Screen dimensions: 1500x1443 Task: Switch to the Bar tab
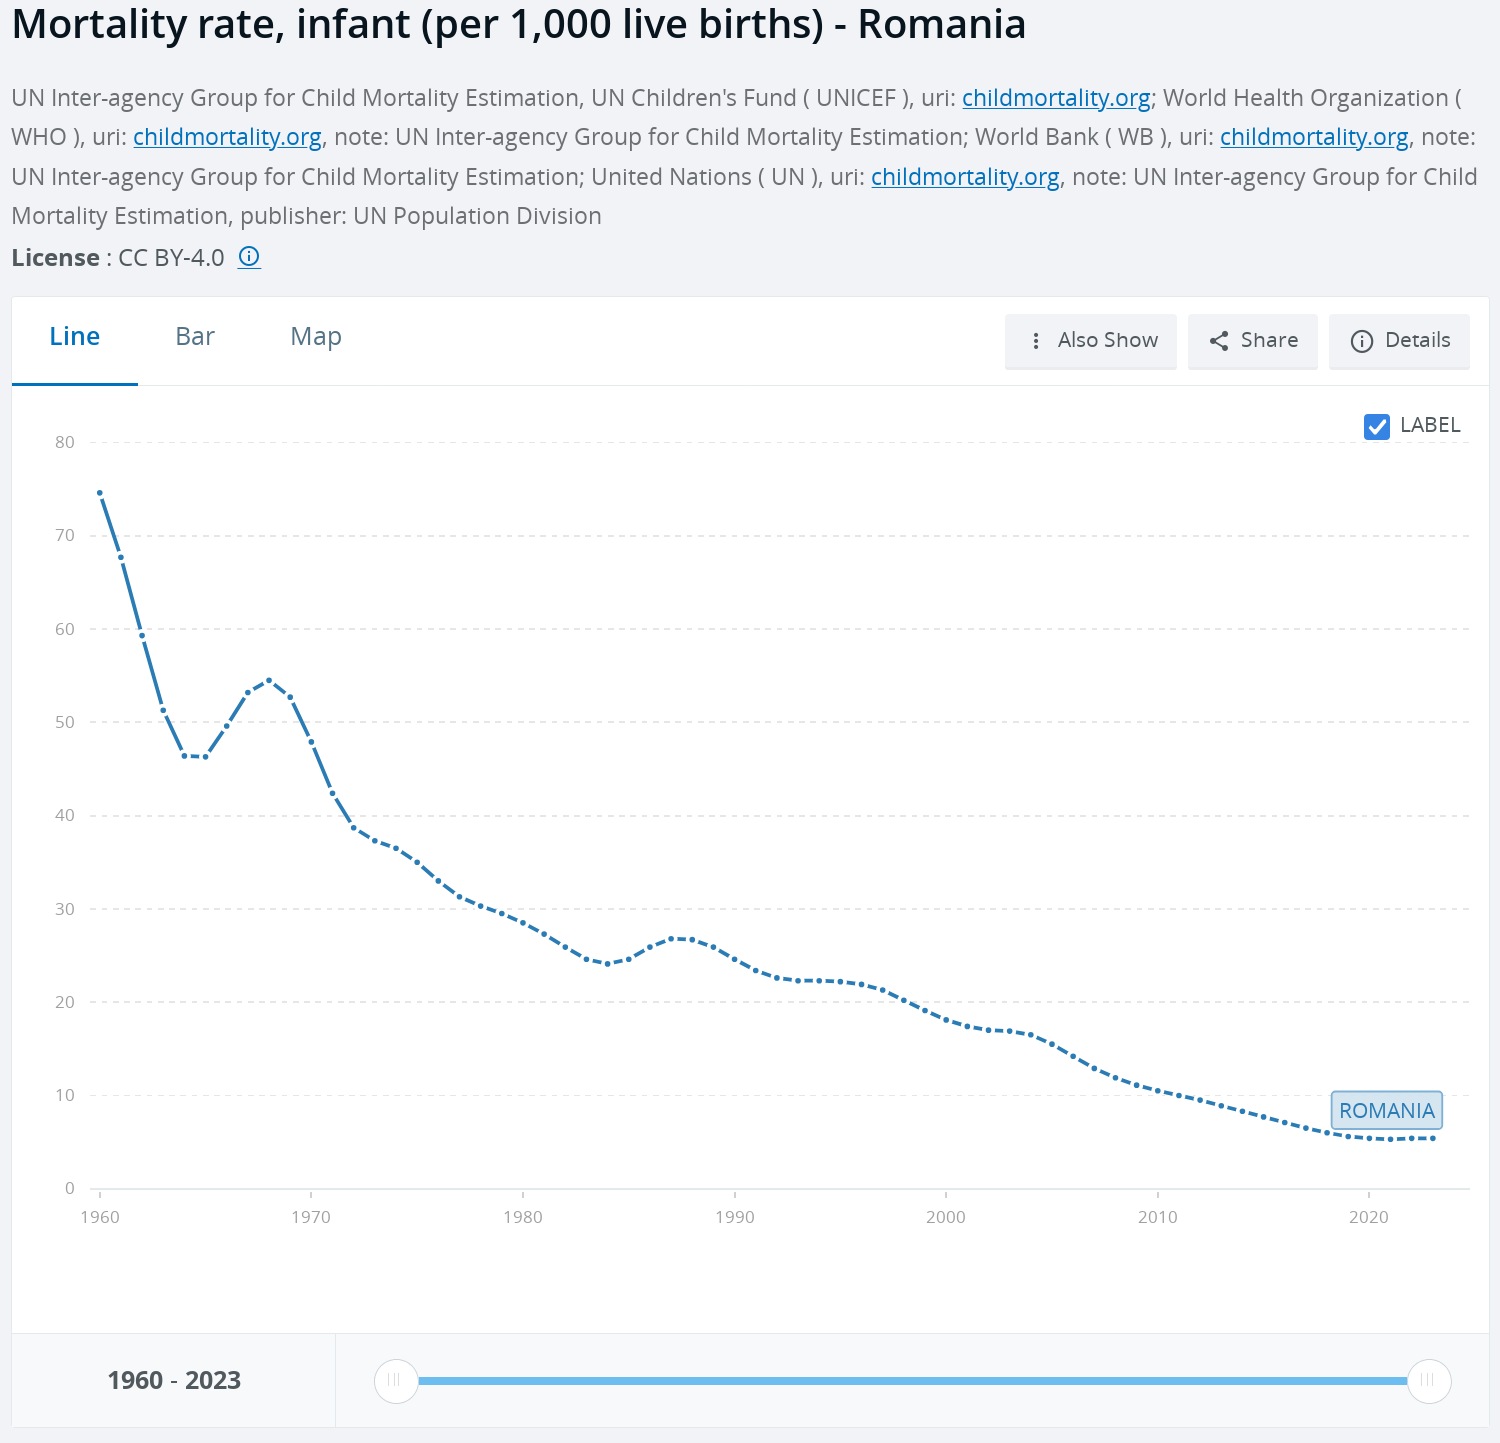pyautogui.click(x=195, y=337)
